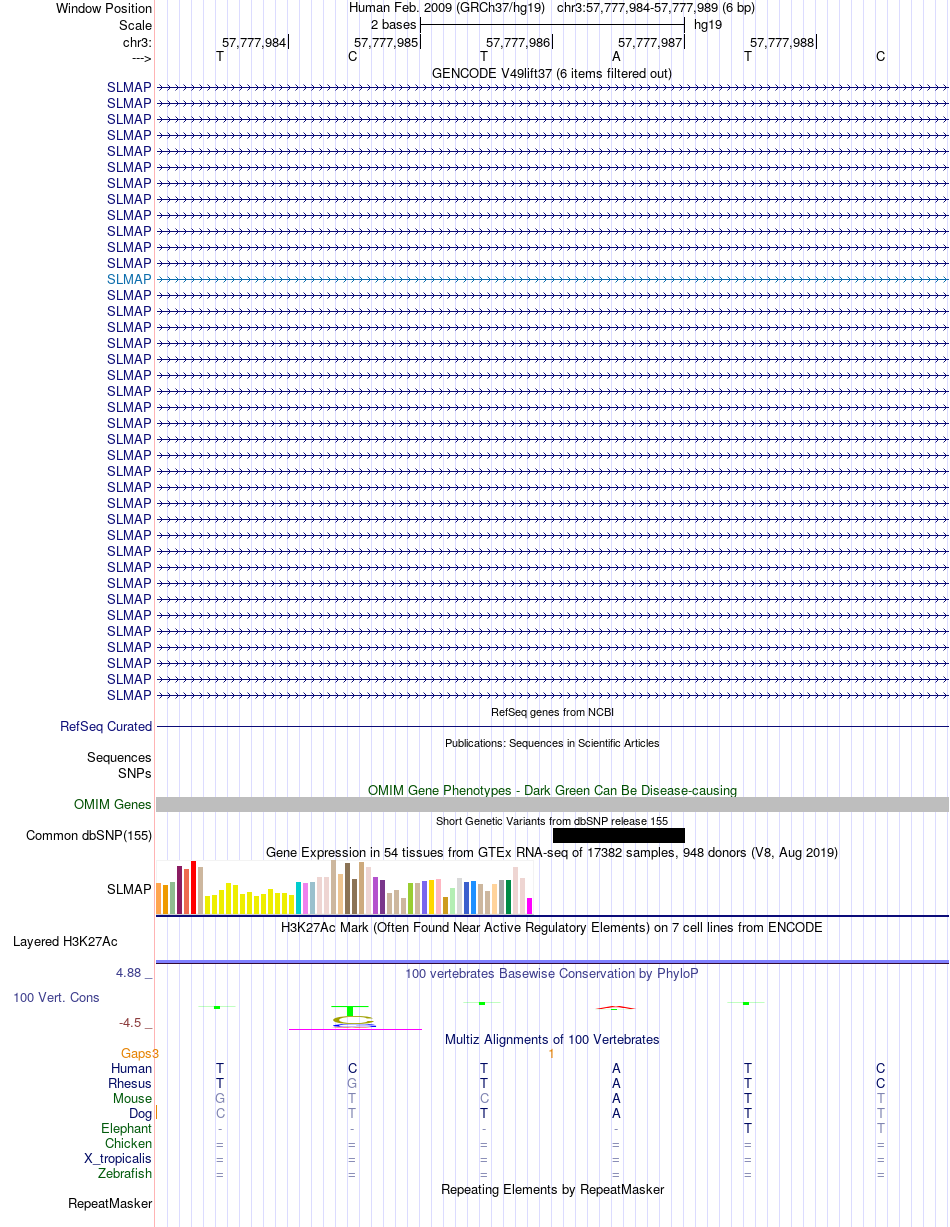Click the RefSeq Curated track label
The image size is (950, 1227).
pos(106,726)
